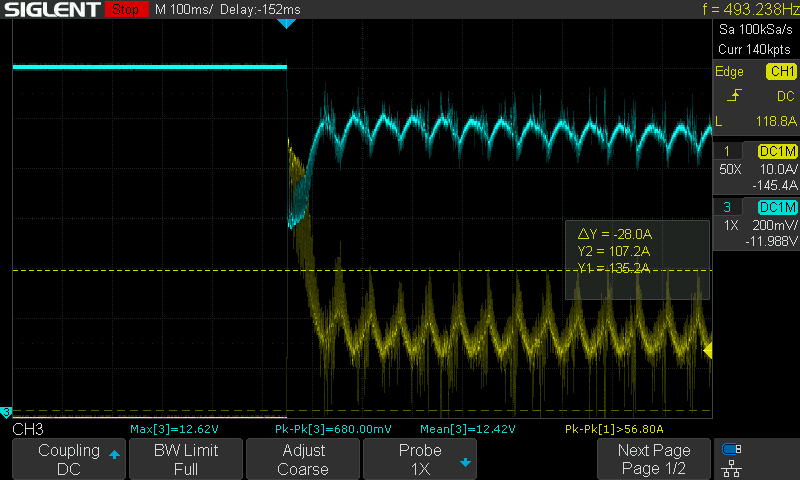Select the cyan trigger position marker at top
The height and width of the screenshot is (480, 800).
286,23
